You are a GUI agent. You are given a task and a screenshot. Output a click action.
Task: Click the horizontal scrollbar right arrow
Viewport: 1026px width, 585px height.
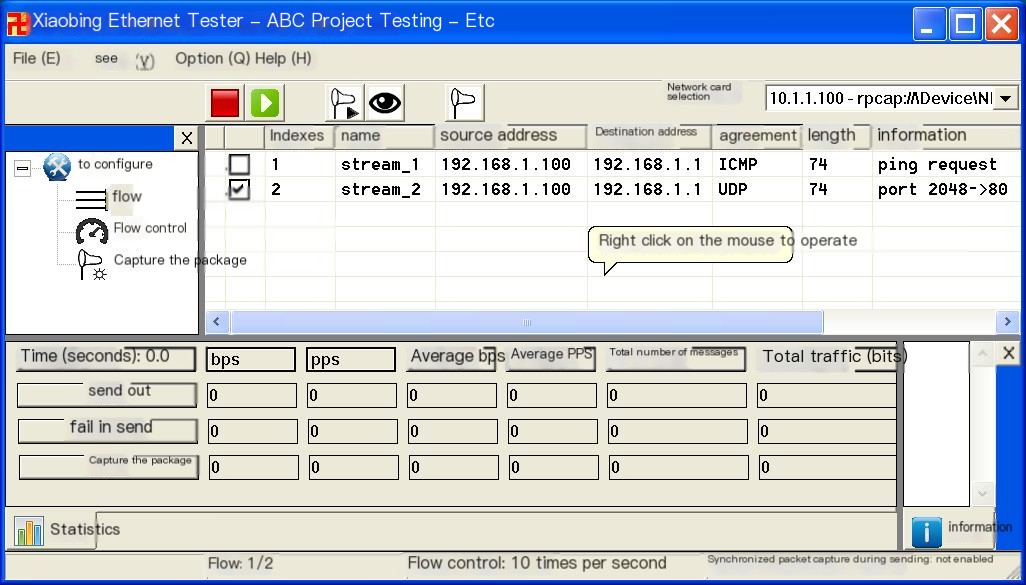(x=1007, y=322)
